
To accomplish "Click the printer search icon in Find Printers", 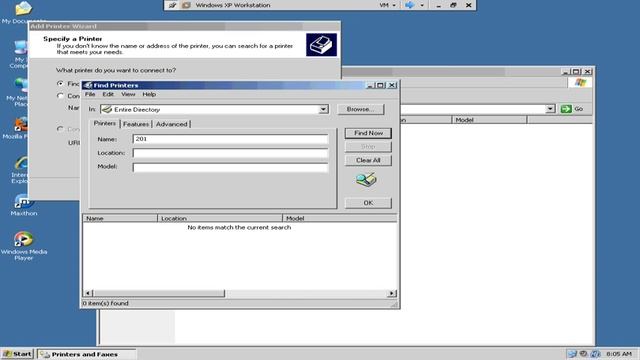I will (366, 180).
